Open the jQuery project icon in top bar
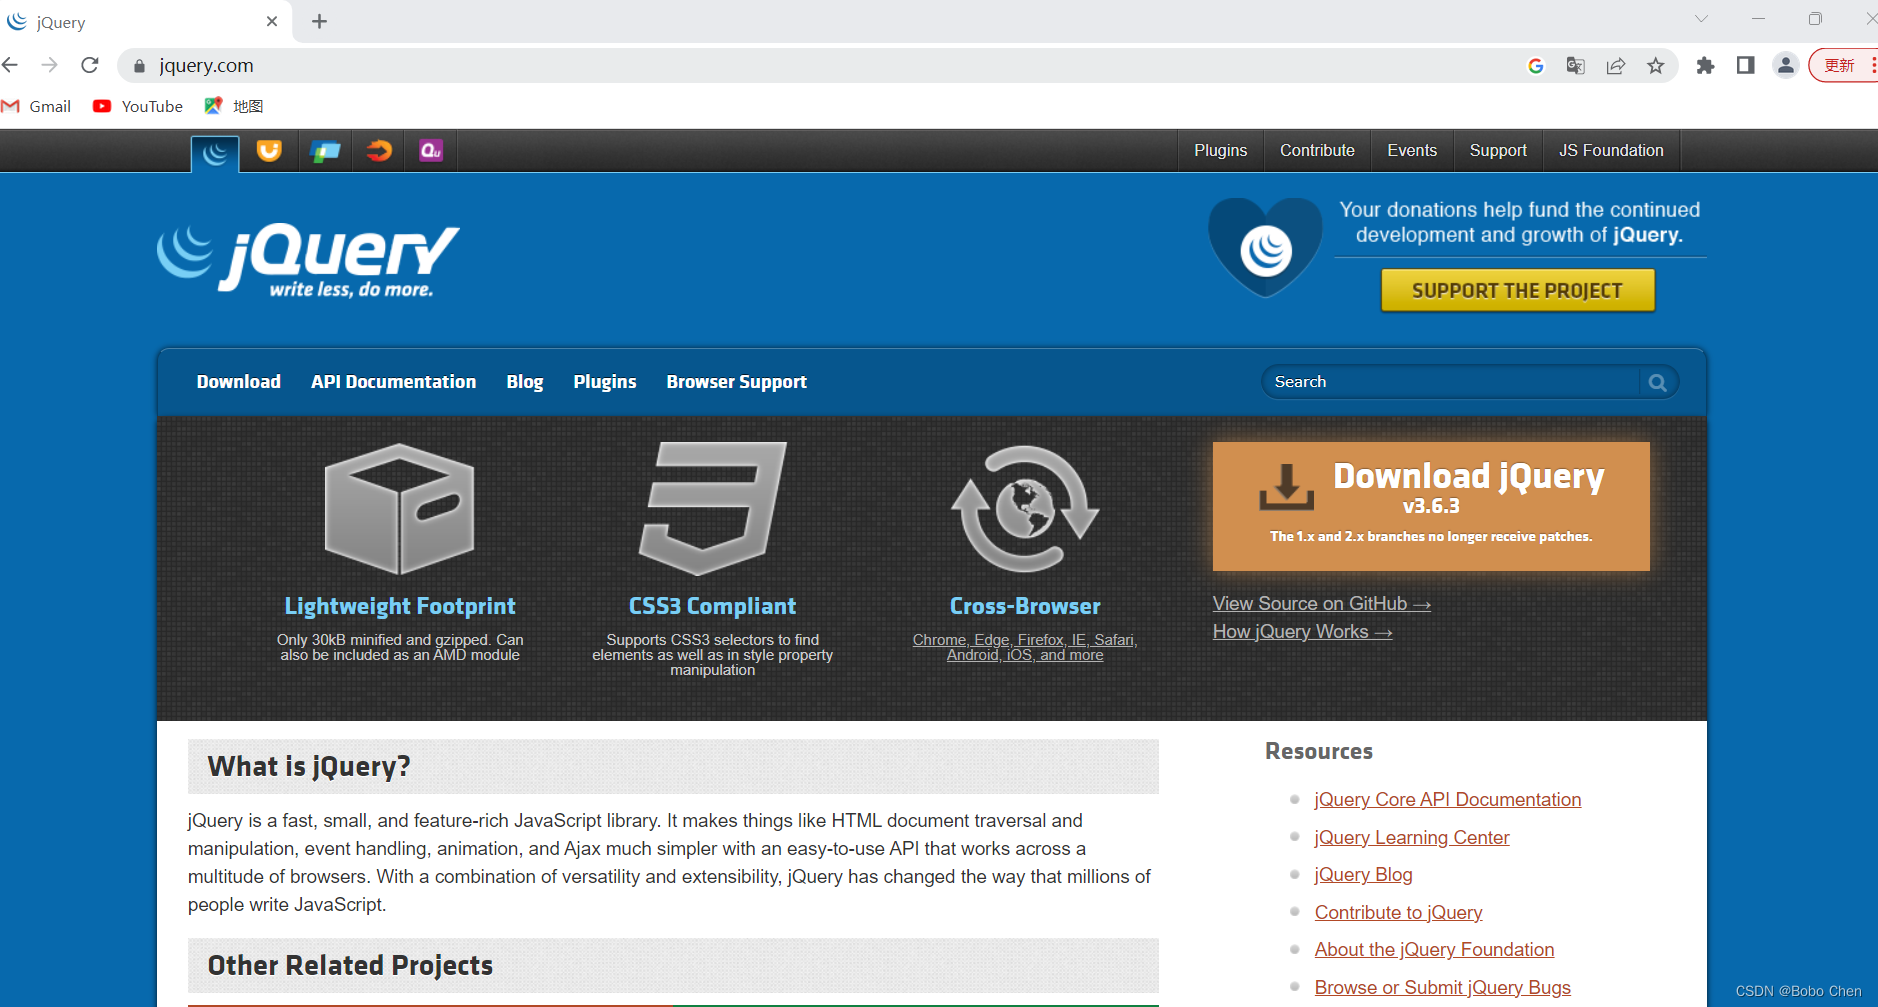Image resolution: width=1878 pixels, height=1007 pixels. [x=215, y=152]
